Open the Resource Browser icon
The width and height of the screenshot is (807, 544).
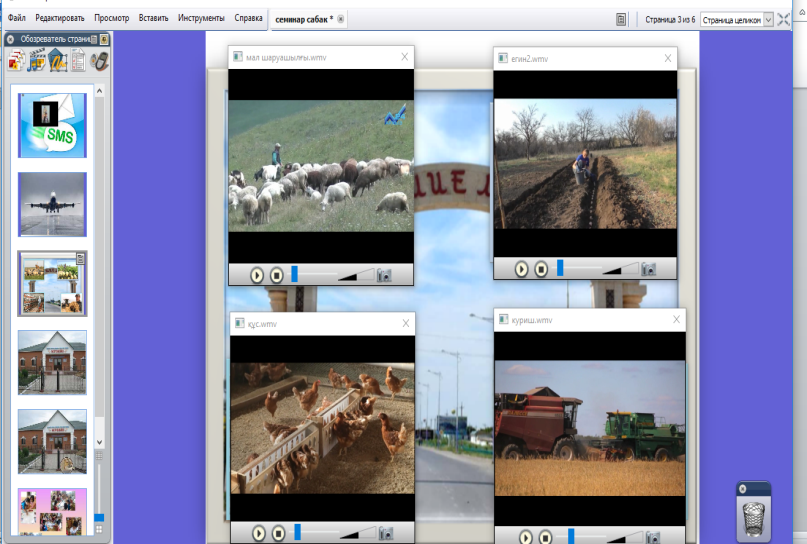click(x=37, y=60)
